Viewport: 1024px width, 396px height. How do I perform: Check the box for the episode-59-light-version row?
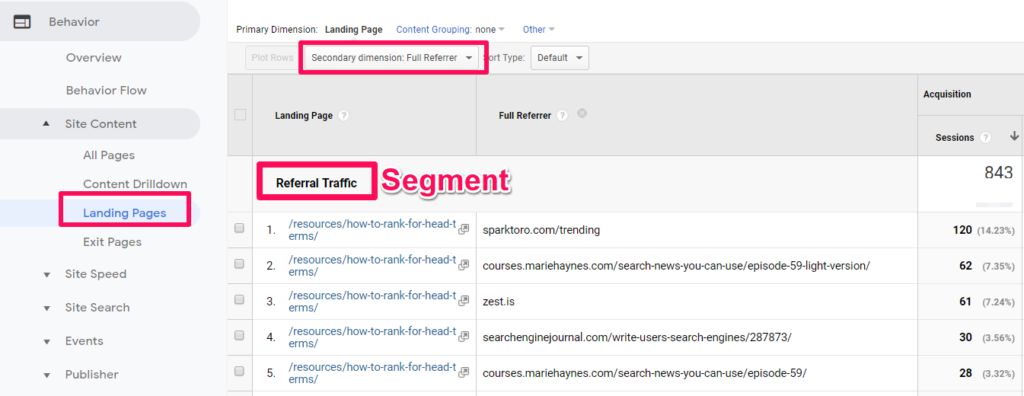[239, 264]
